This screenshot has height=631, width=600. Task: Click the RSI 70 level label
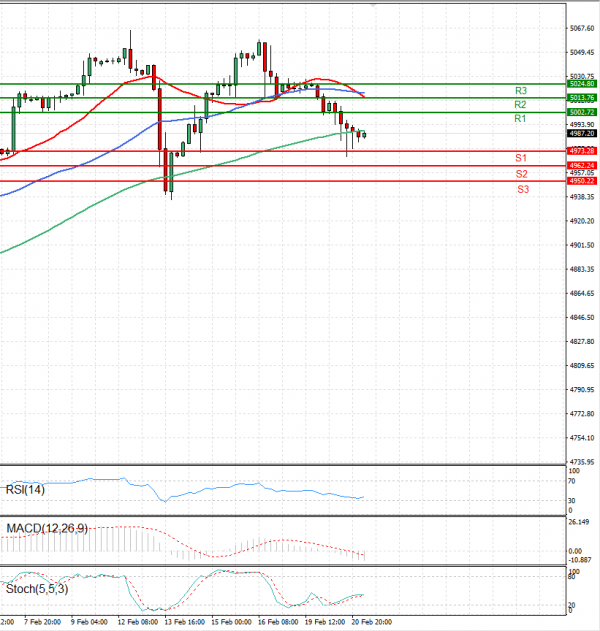(572, 481)
